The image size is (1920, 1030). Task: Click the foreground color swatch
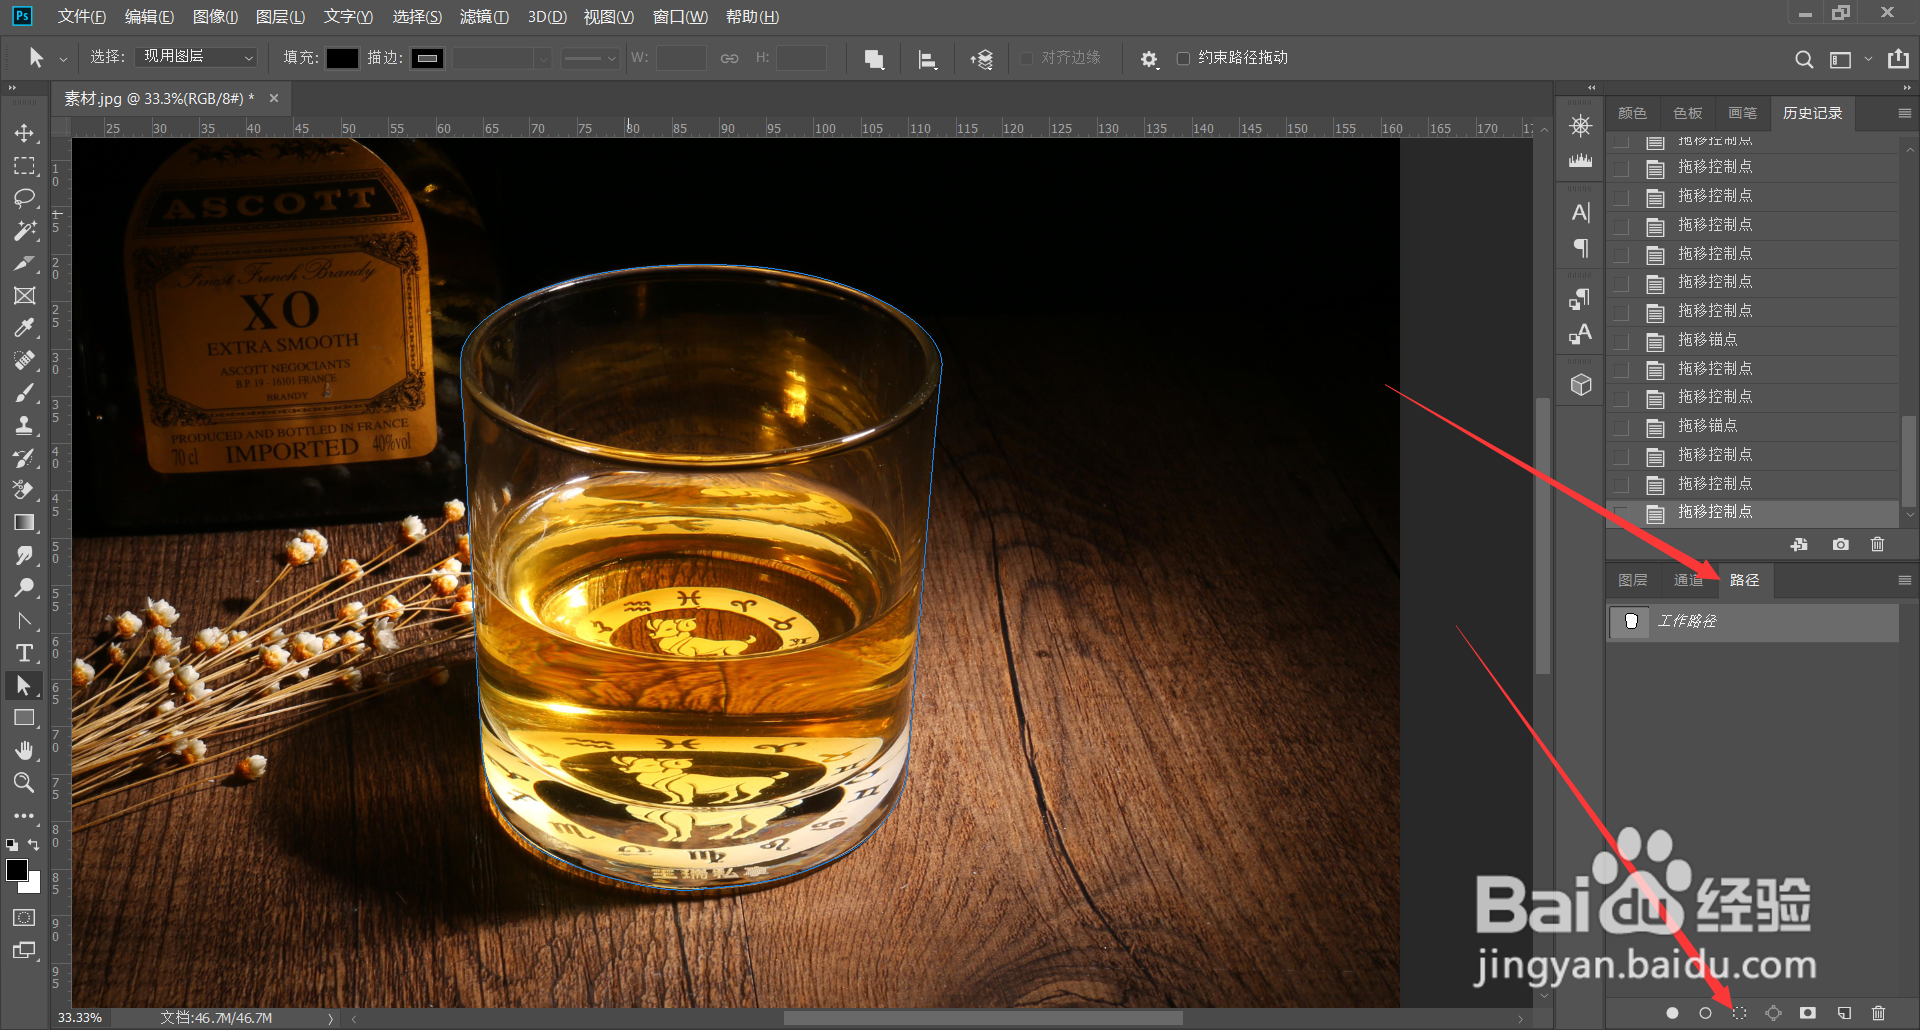click(x=17, y=870)
